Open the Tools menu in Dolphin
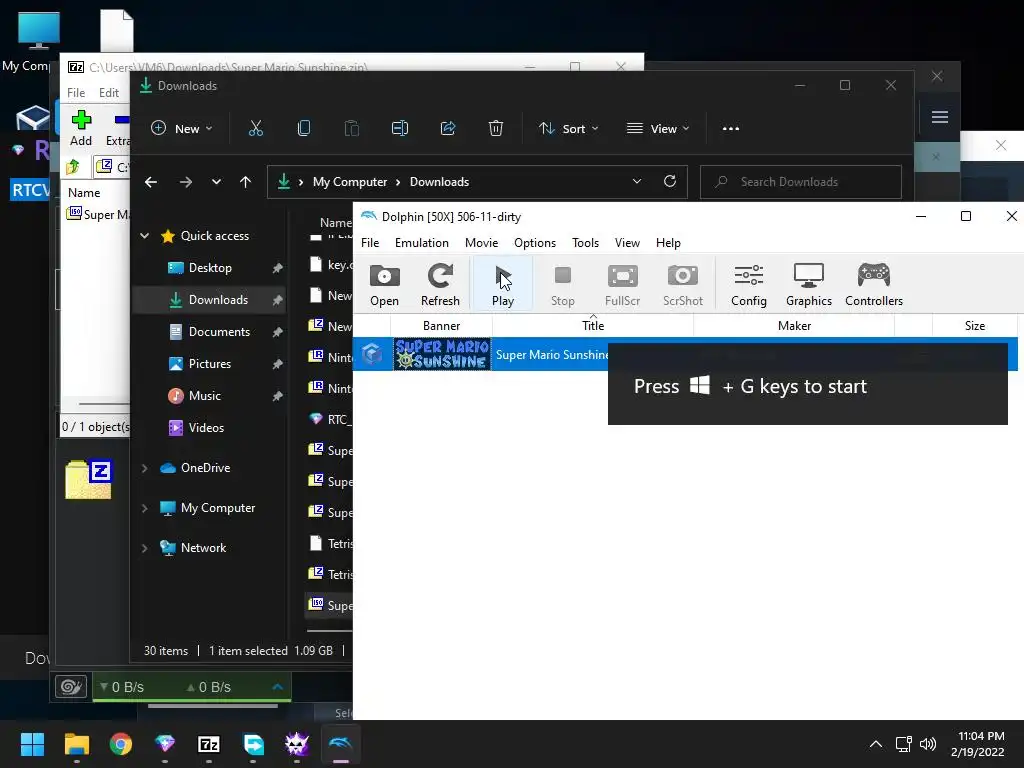This screenshot has height=768, width=1024. point(585,243)
